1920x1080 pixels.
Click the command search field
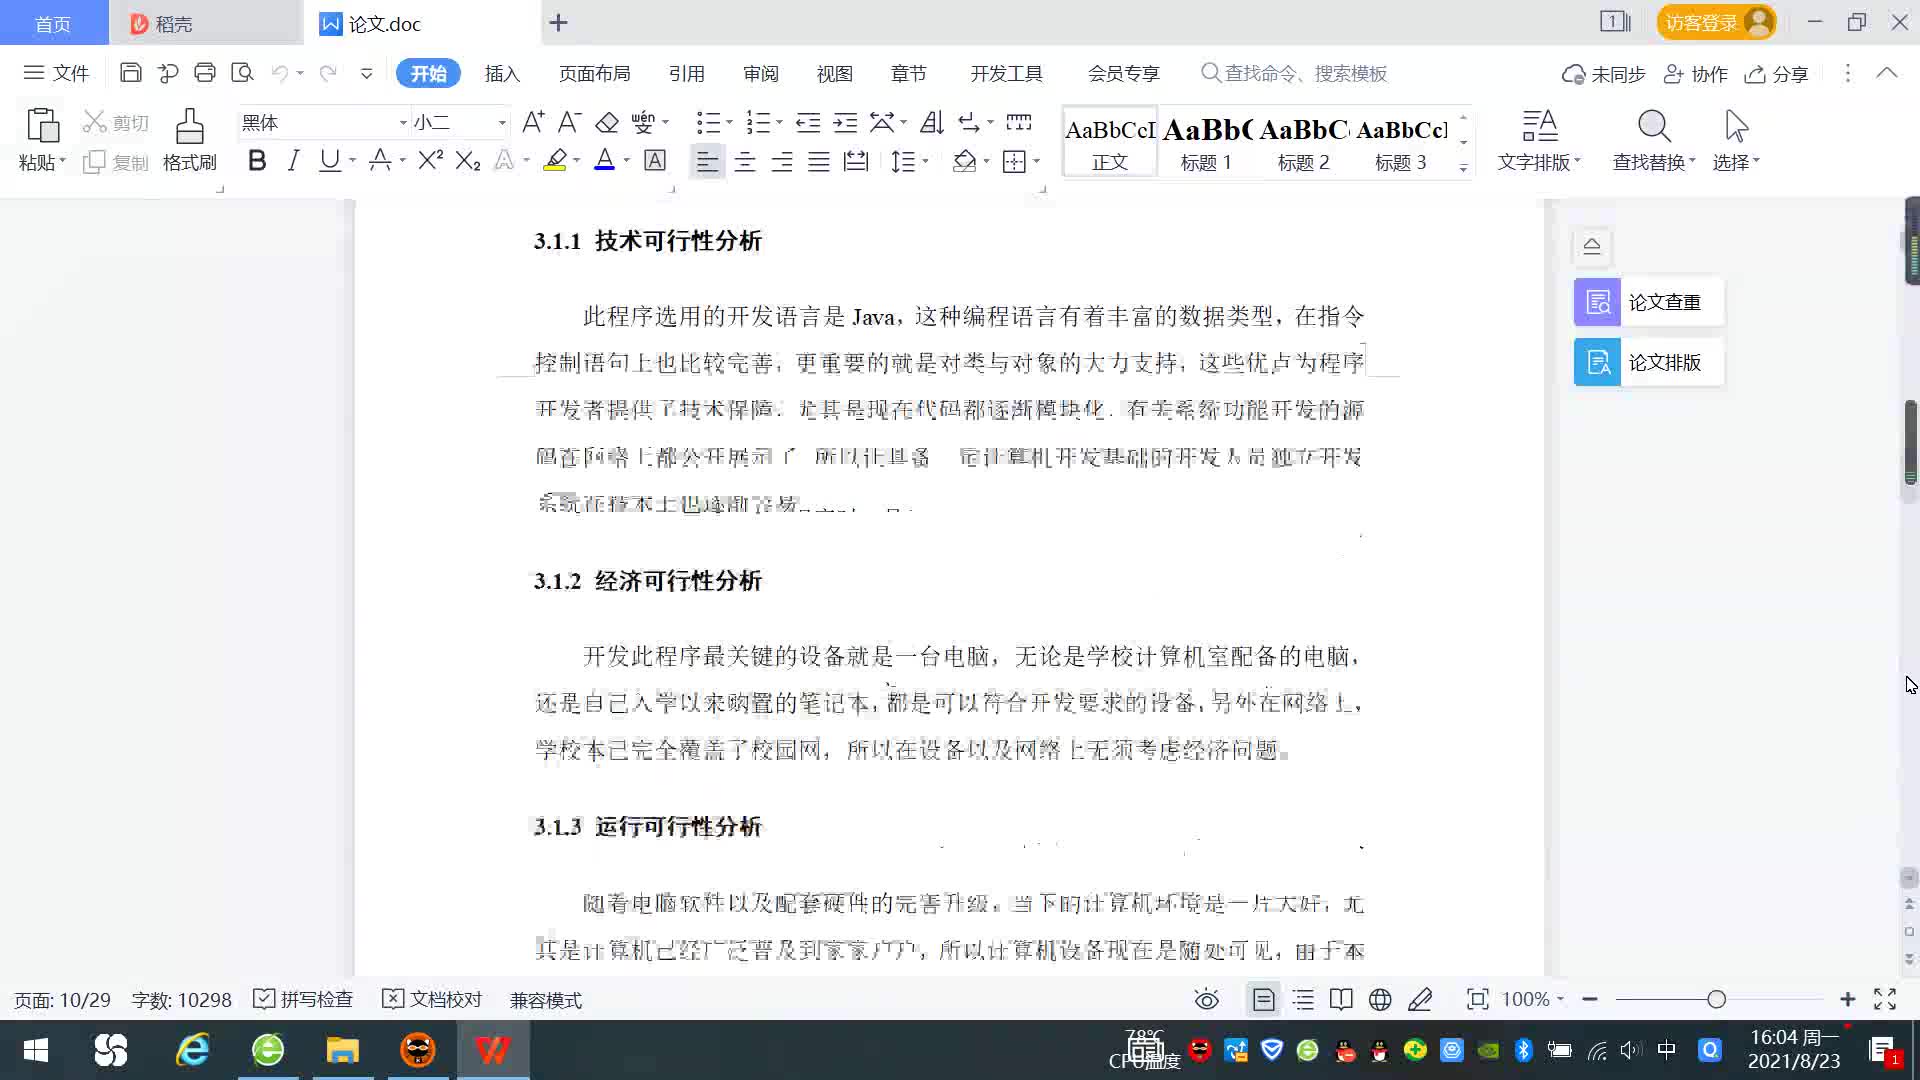coord(1295,74)
